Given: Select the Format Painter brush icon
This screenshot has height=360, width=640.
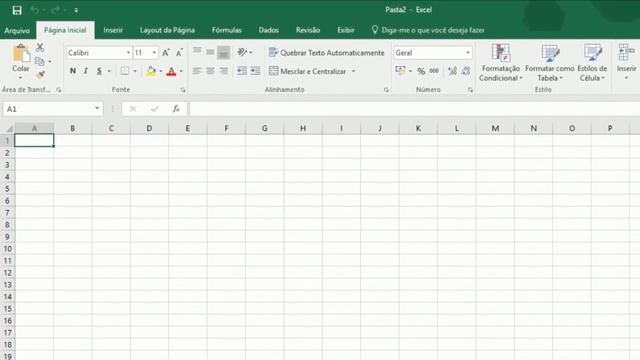Looking at the screenshot, I should point(40,75).
